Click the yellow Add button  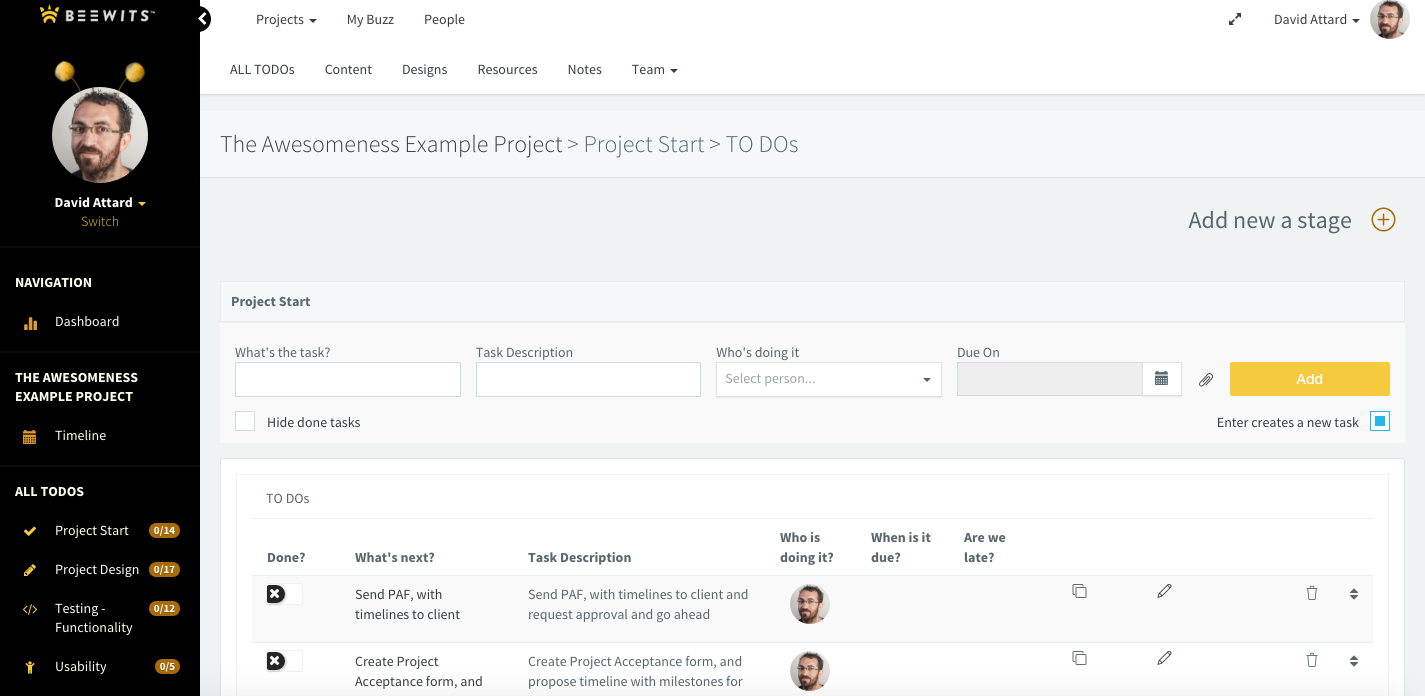coord(1310,379)
